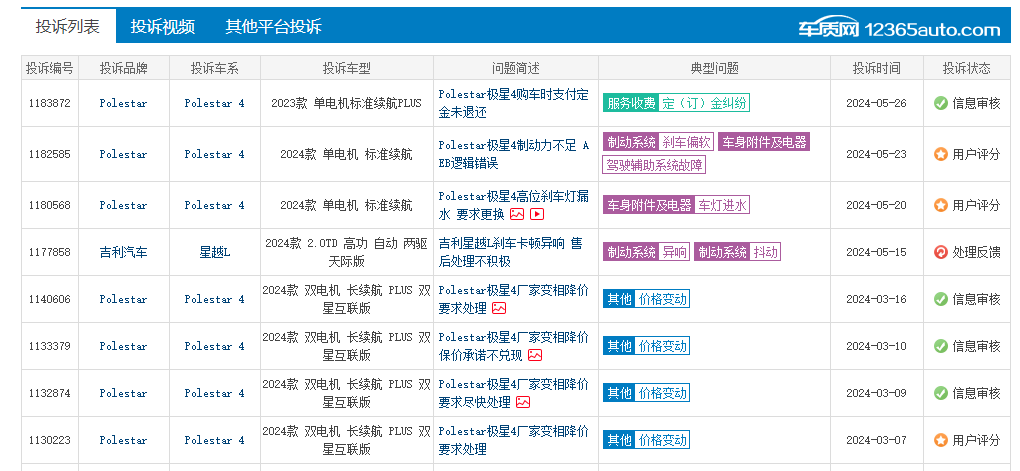Click the 投诉时间 column header
The width and height of the screenshot is (1020, 471).
coord(876,68)
